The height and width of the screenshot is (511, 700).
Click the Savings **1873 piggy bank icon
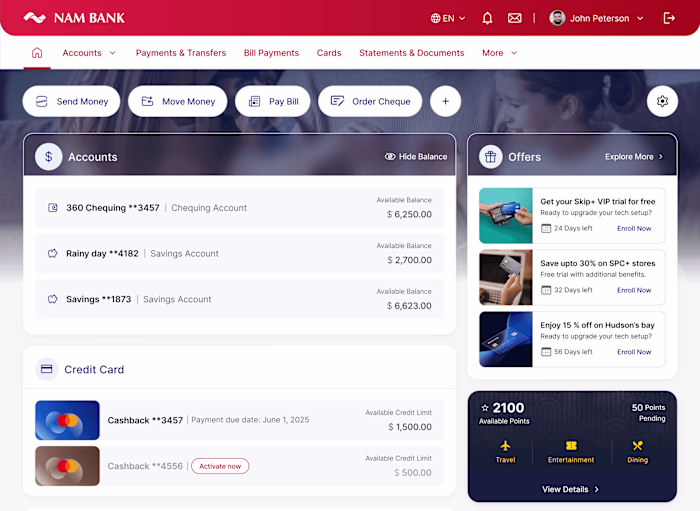click(53, 299)
